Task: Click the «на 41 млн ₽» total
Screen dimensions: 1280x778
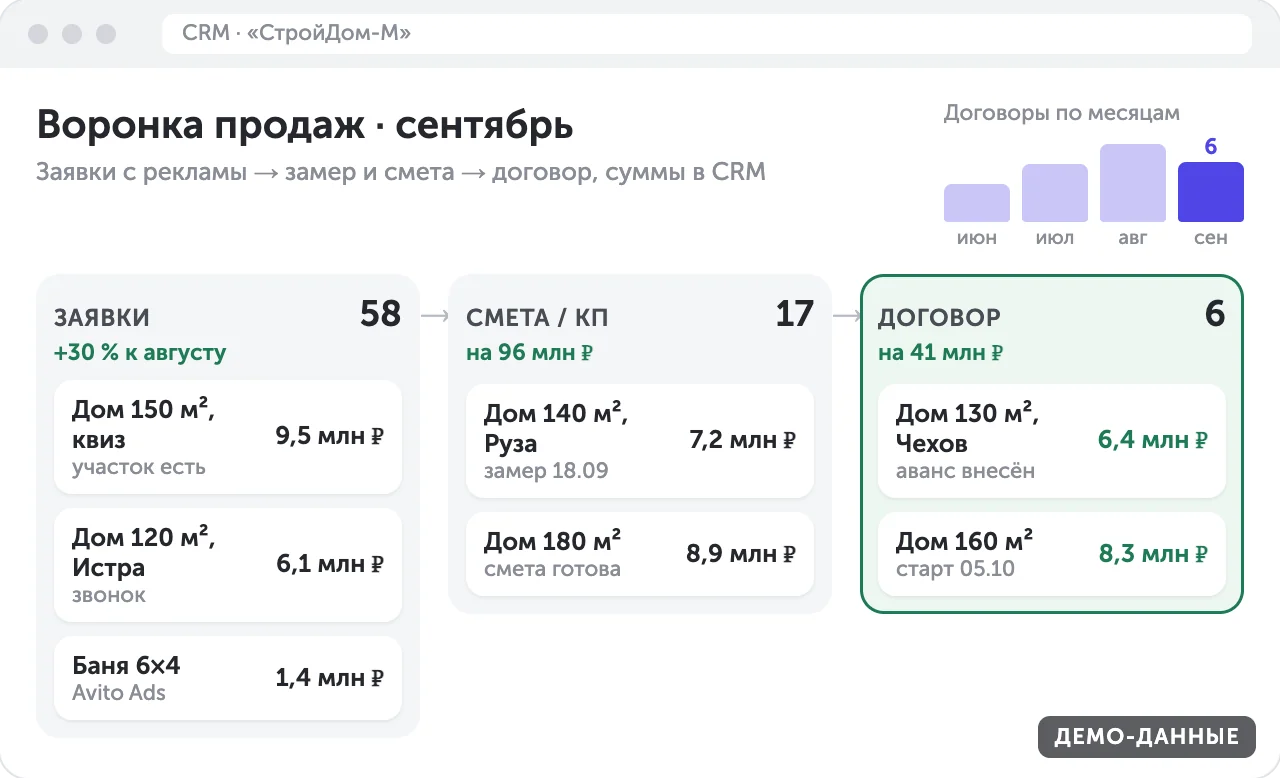Action: (x=941, y=353)
